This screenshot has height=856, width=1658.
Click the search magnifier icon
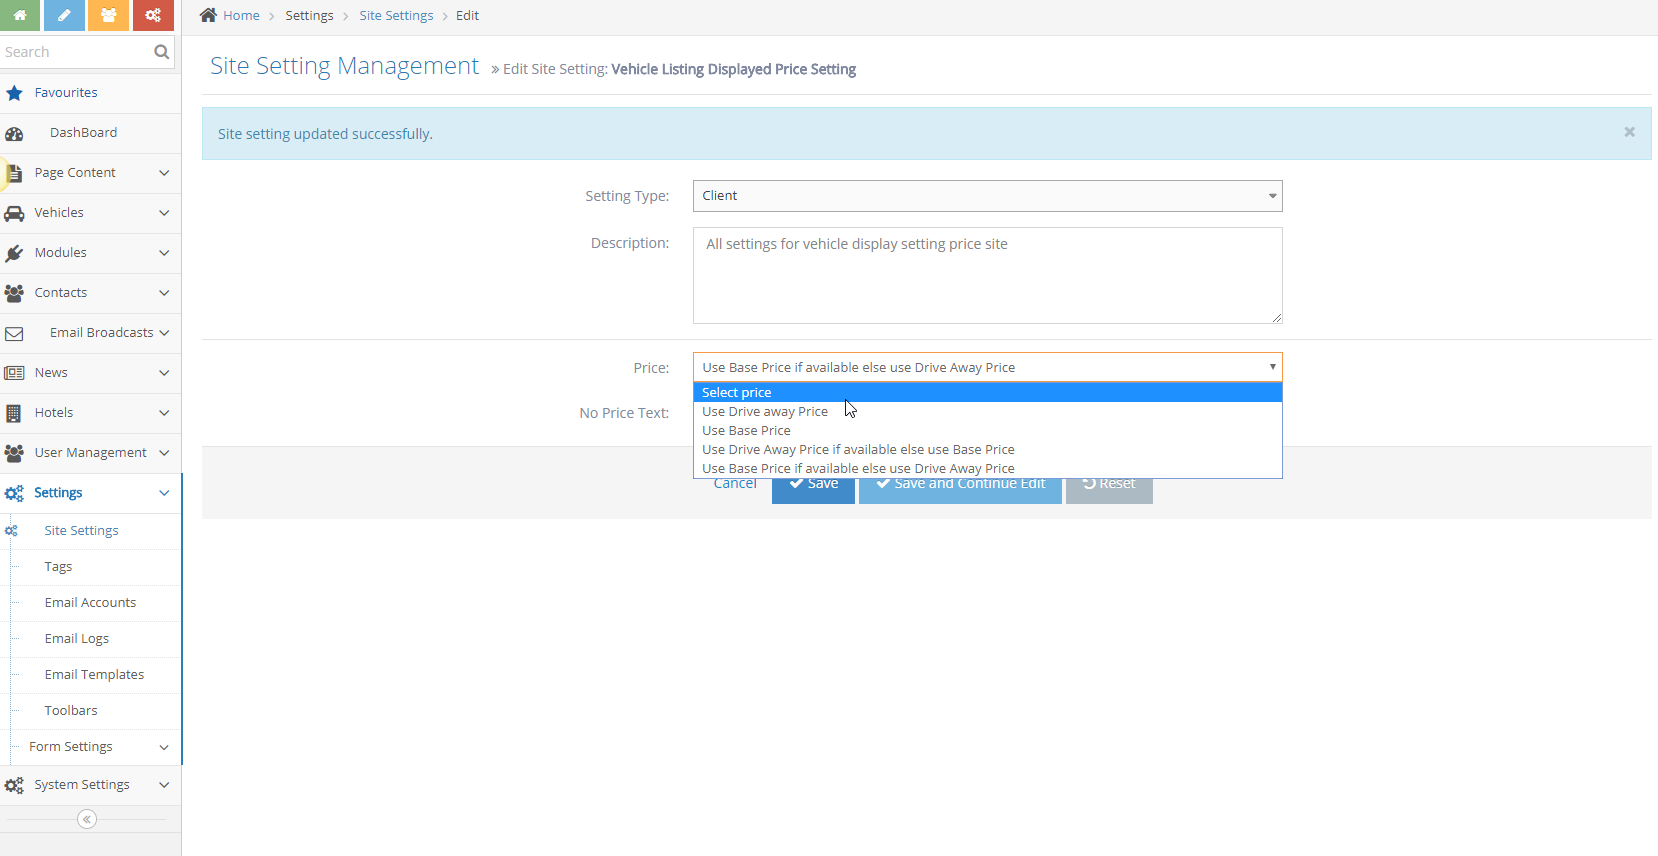pyautogui.click(x=161, y=52)
